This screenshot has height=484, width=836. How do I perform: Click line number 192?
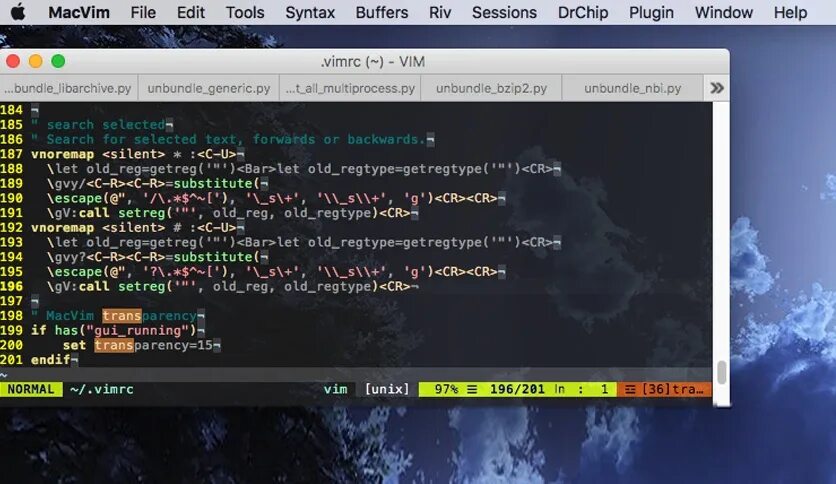12,228
